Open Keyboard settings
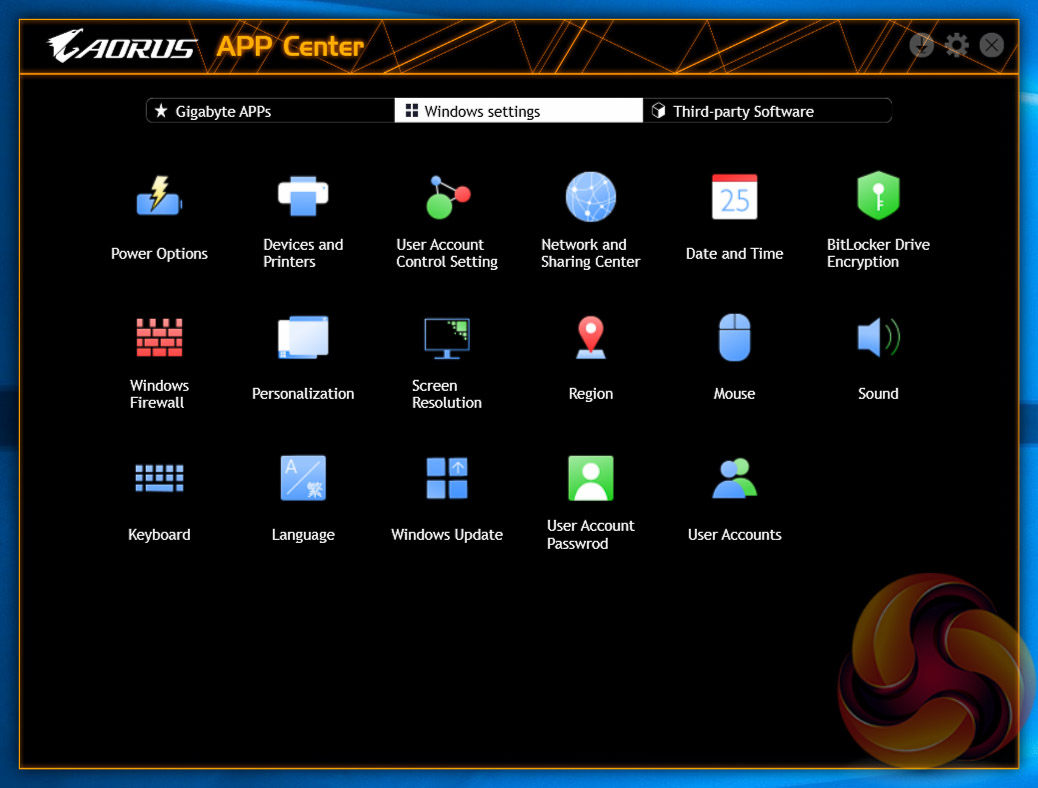Image resolution: width=1038 pixels, height=788 pixels. [159, 478]
